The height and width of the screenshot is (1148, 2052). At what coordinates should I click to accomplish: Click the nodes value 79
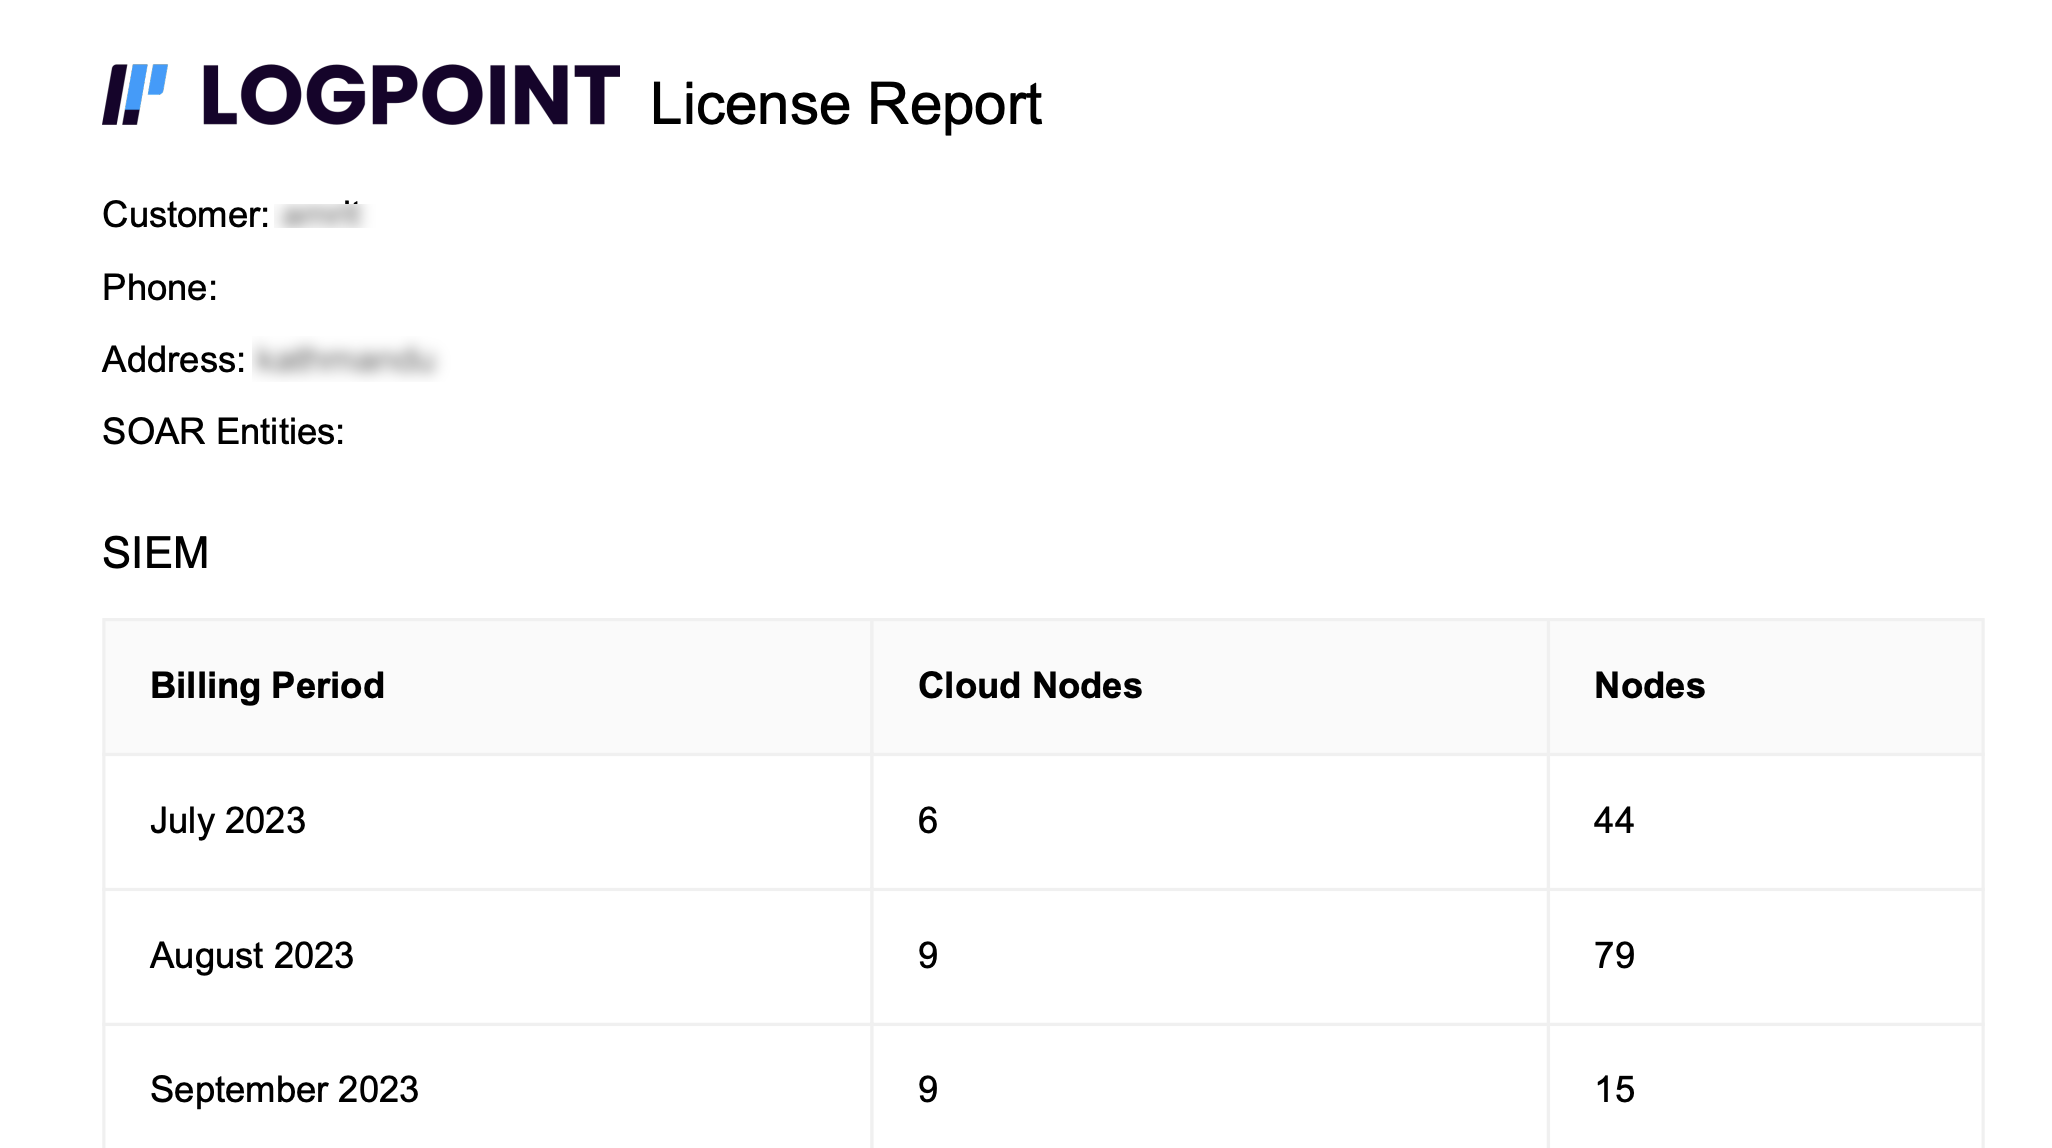pos(1613,956)
